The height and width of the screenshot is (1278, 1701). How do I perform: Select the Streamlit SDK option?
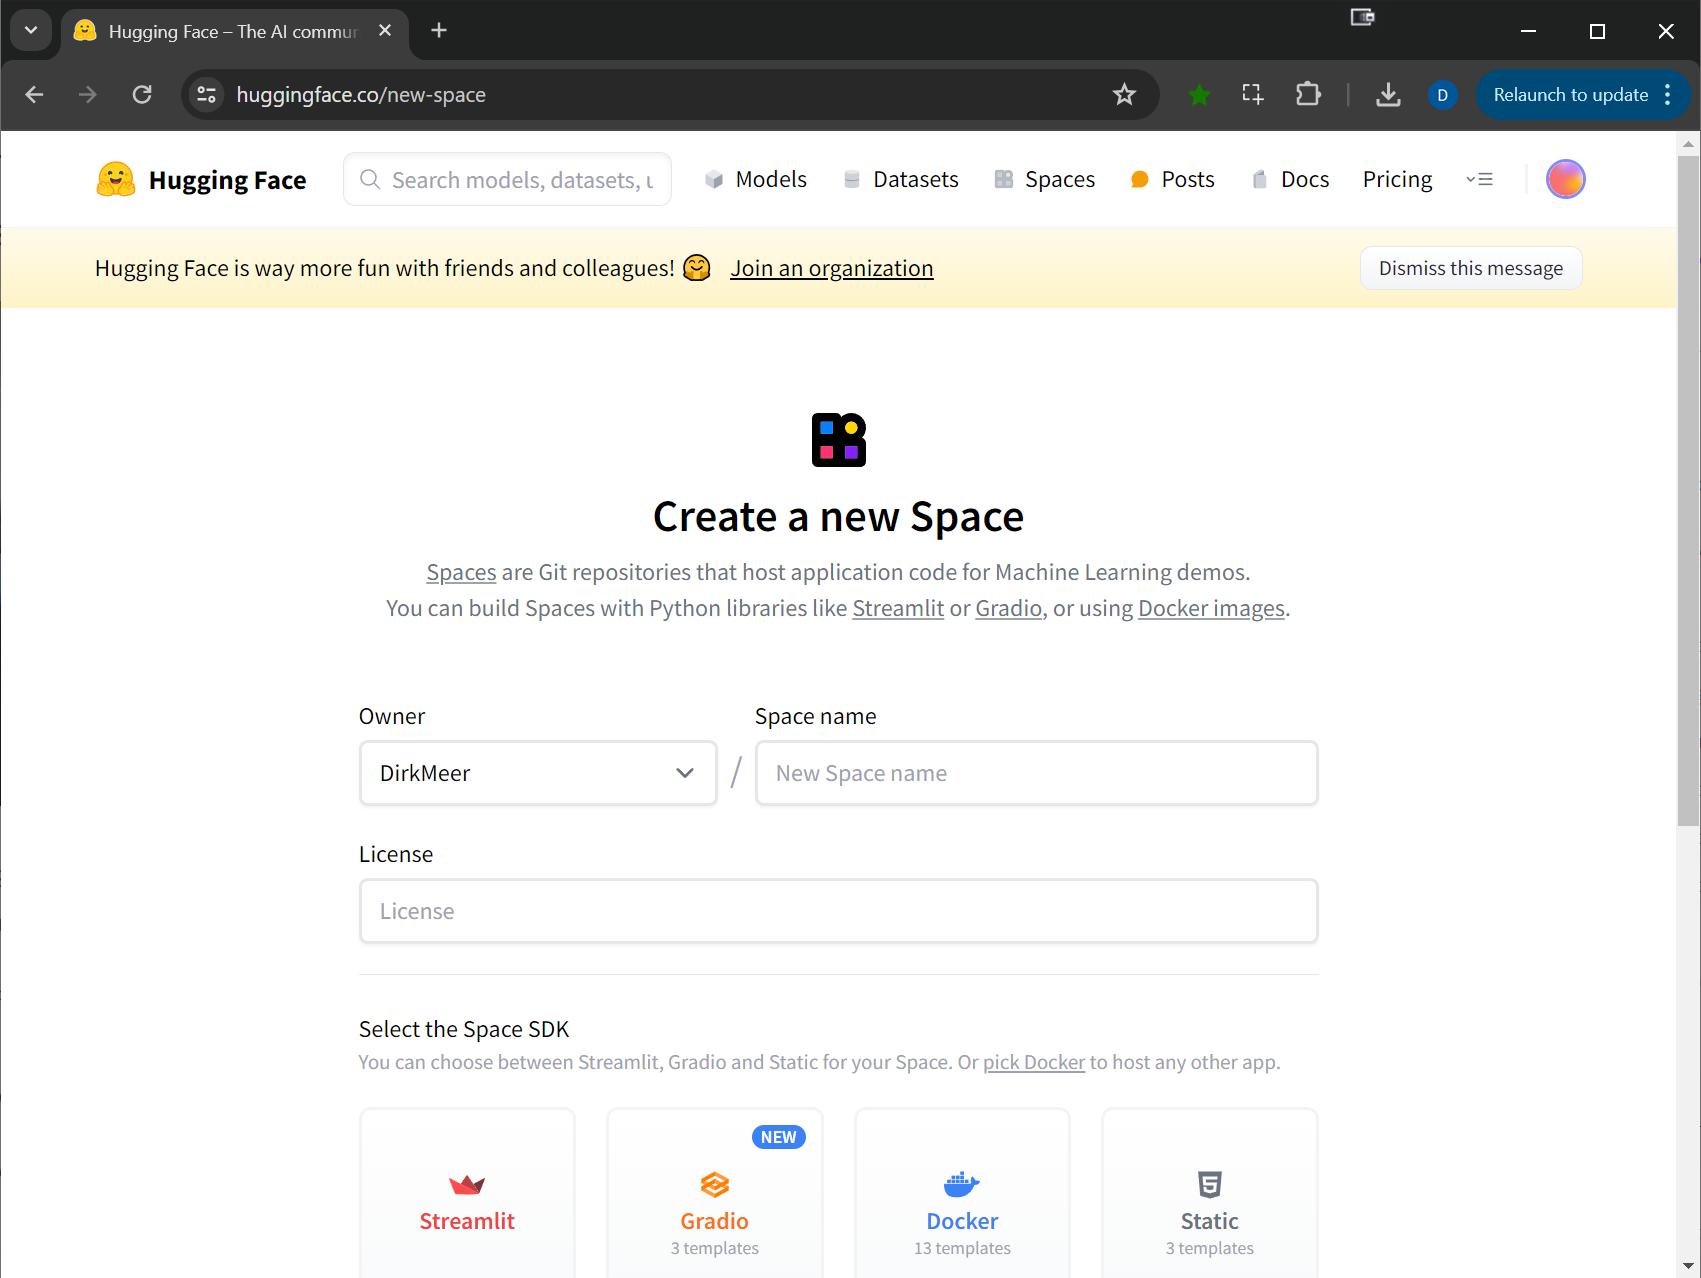(x=467, y=1200)
